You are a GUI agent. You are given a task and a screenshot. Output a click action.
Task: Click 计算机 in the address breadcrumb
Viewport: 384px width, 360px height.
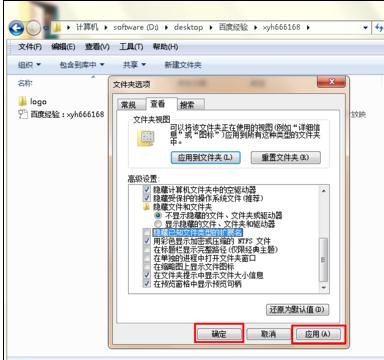[87, 27]
